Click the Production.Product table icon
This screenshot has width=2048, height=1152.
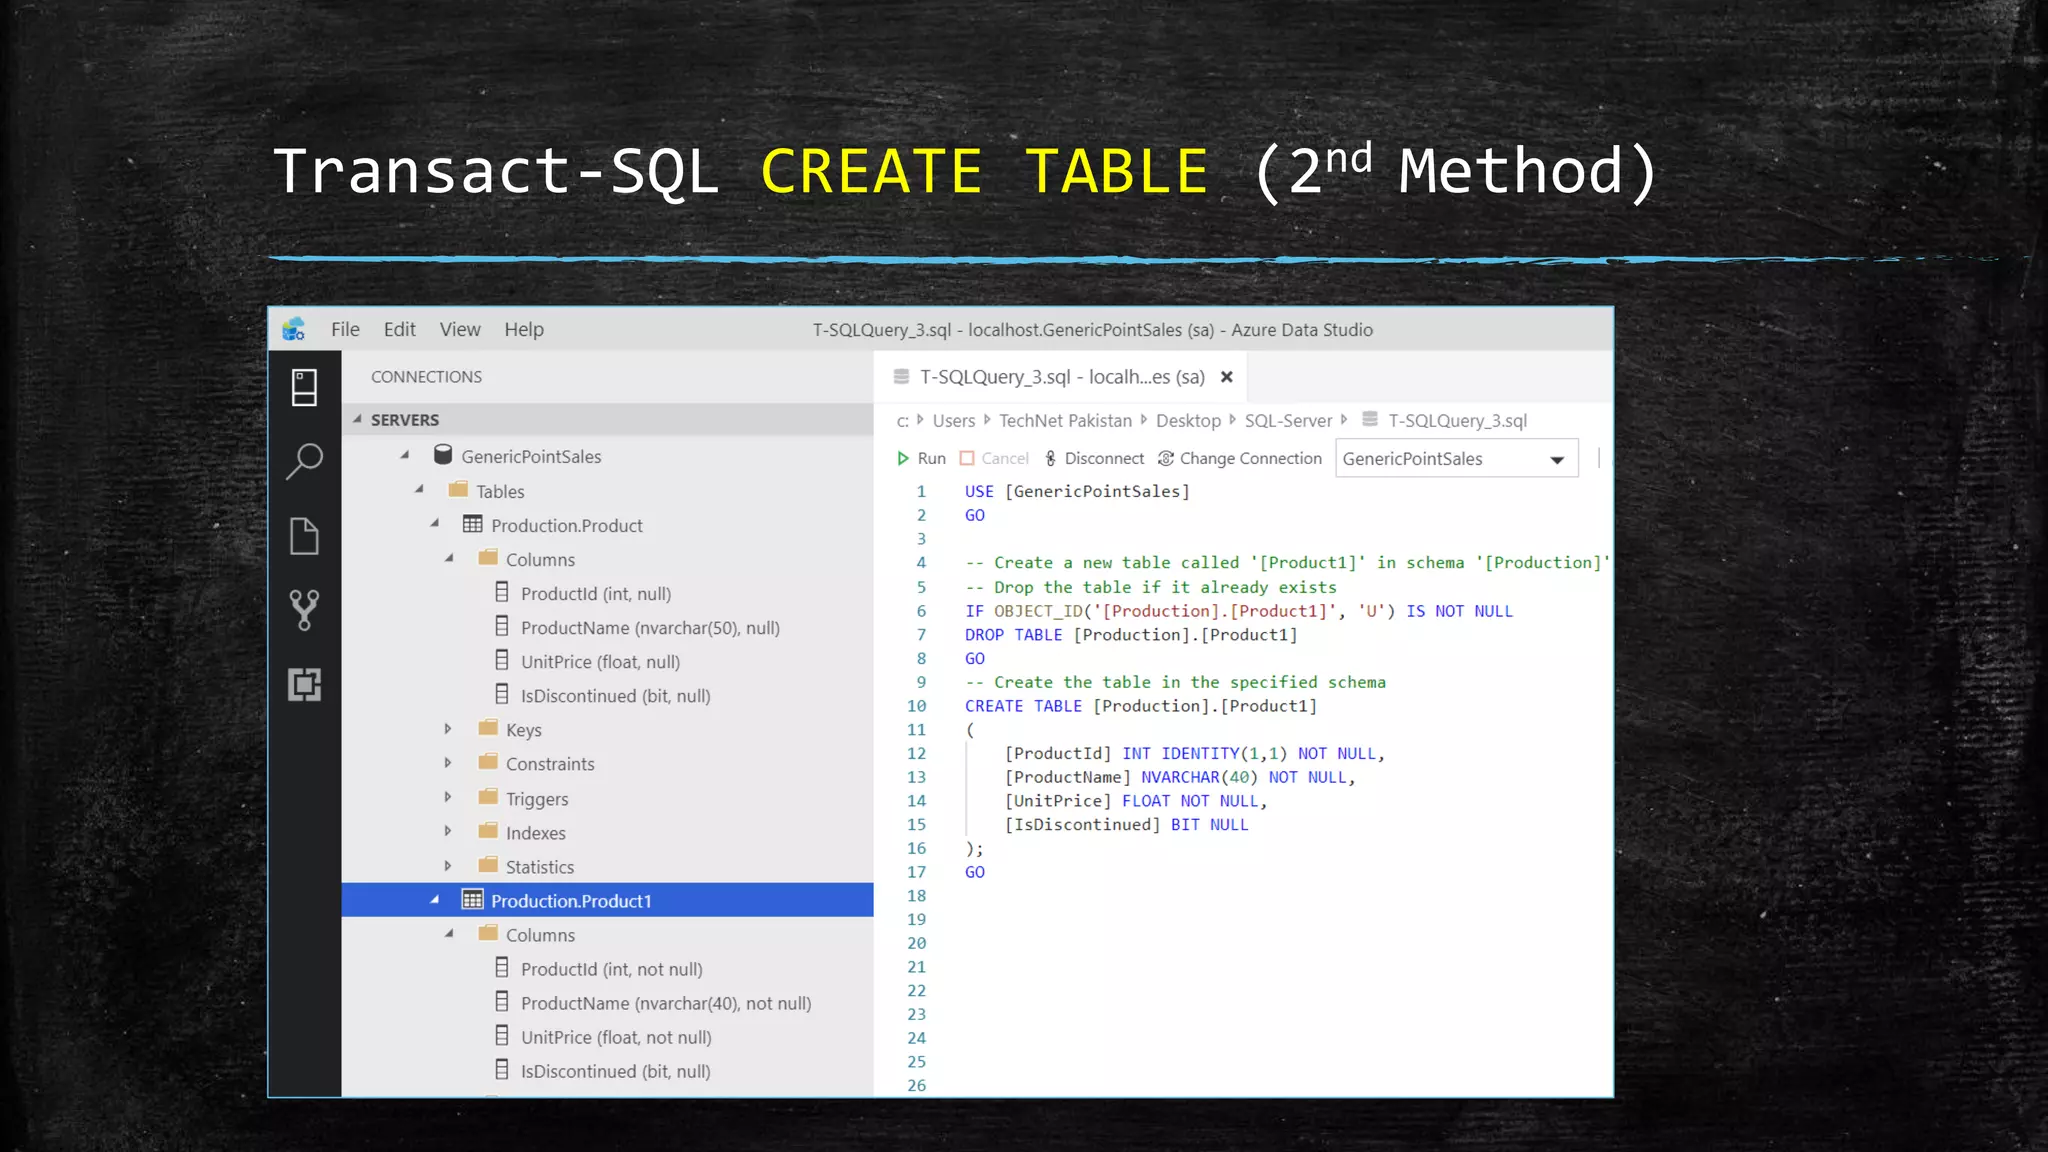pos(473,524)
